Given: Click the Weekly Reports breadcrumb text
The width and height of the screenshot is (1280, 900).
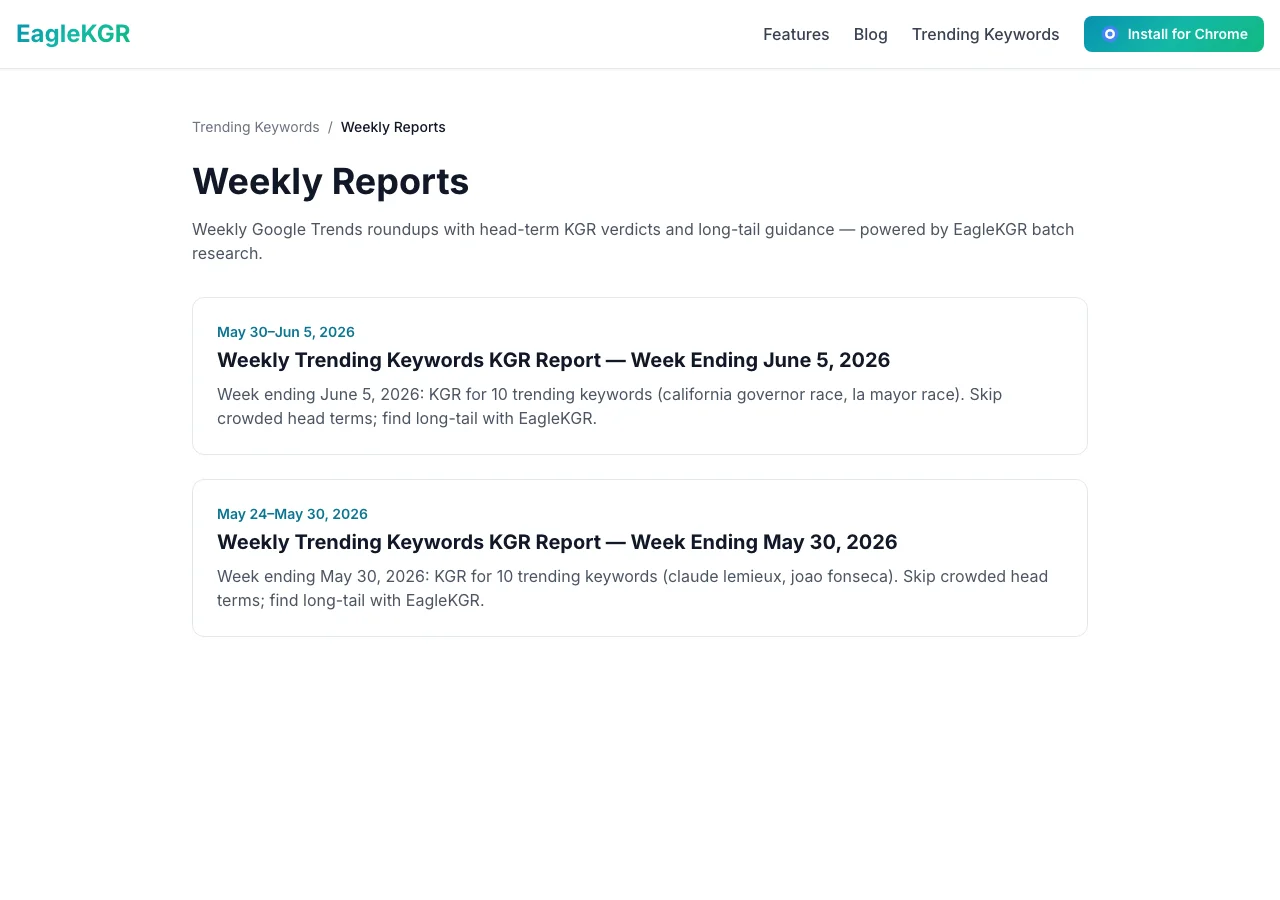Looking at the screenshot, I should point(393,127).
